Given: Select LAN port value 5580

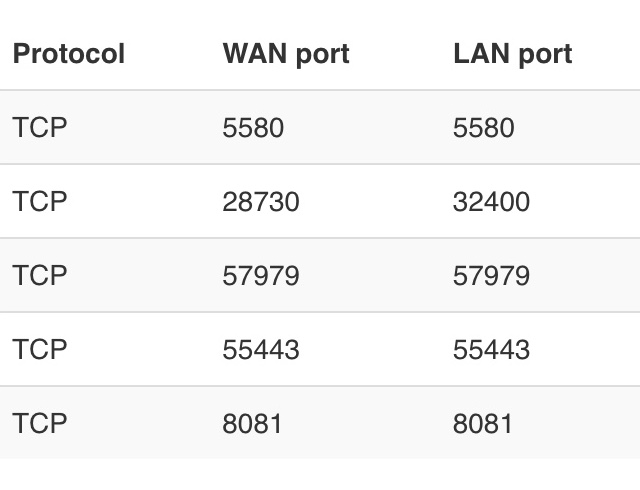Looking at the screenshot, I should pos(483,128).
